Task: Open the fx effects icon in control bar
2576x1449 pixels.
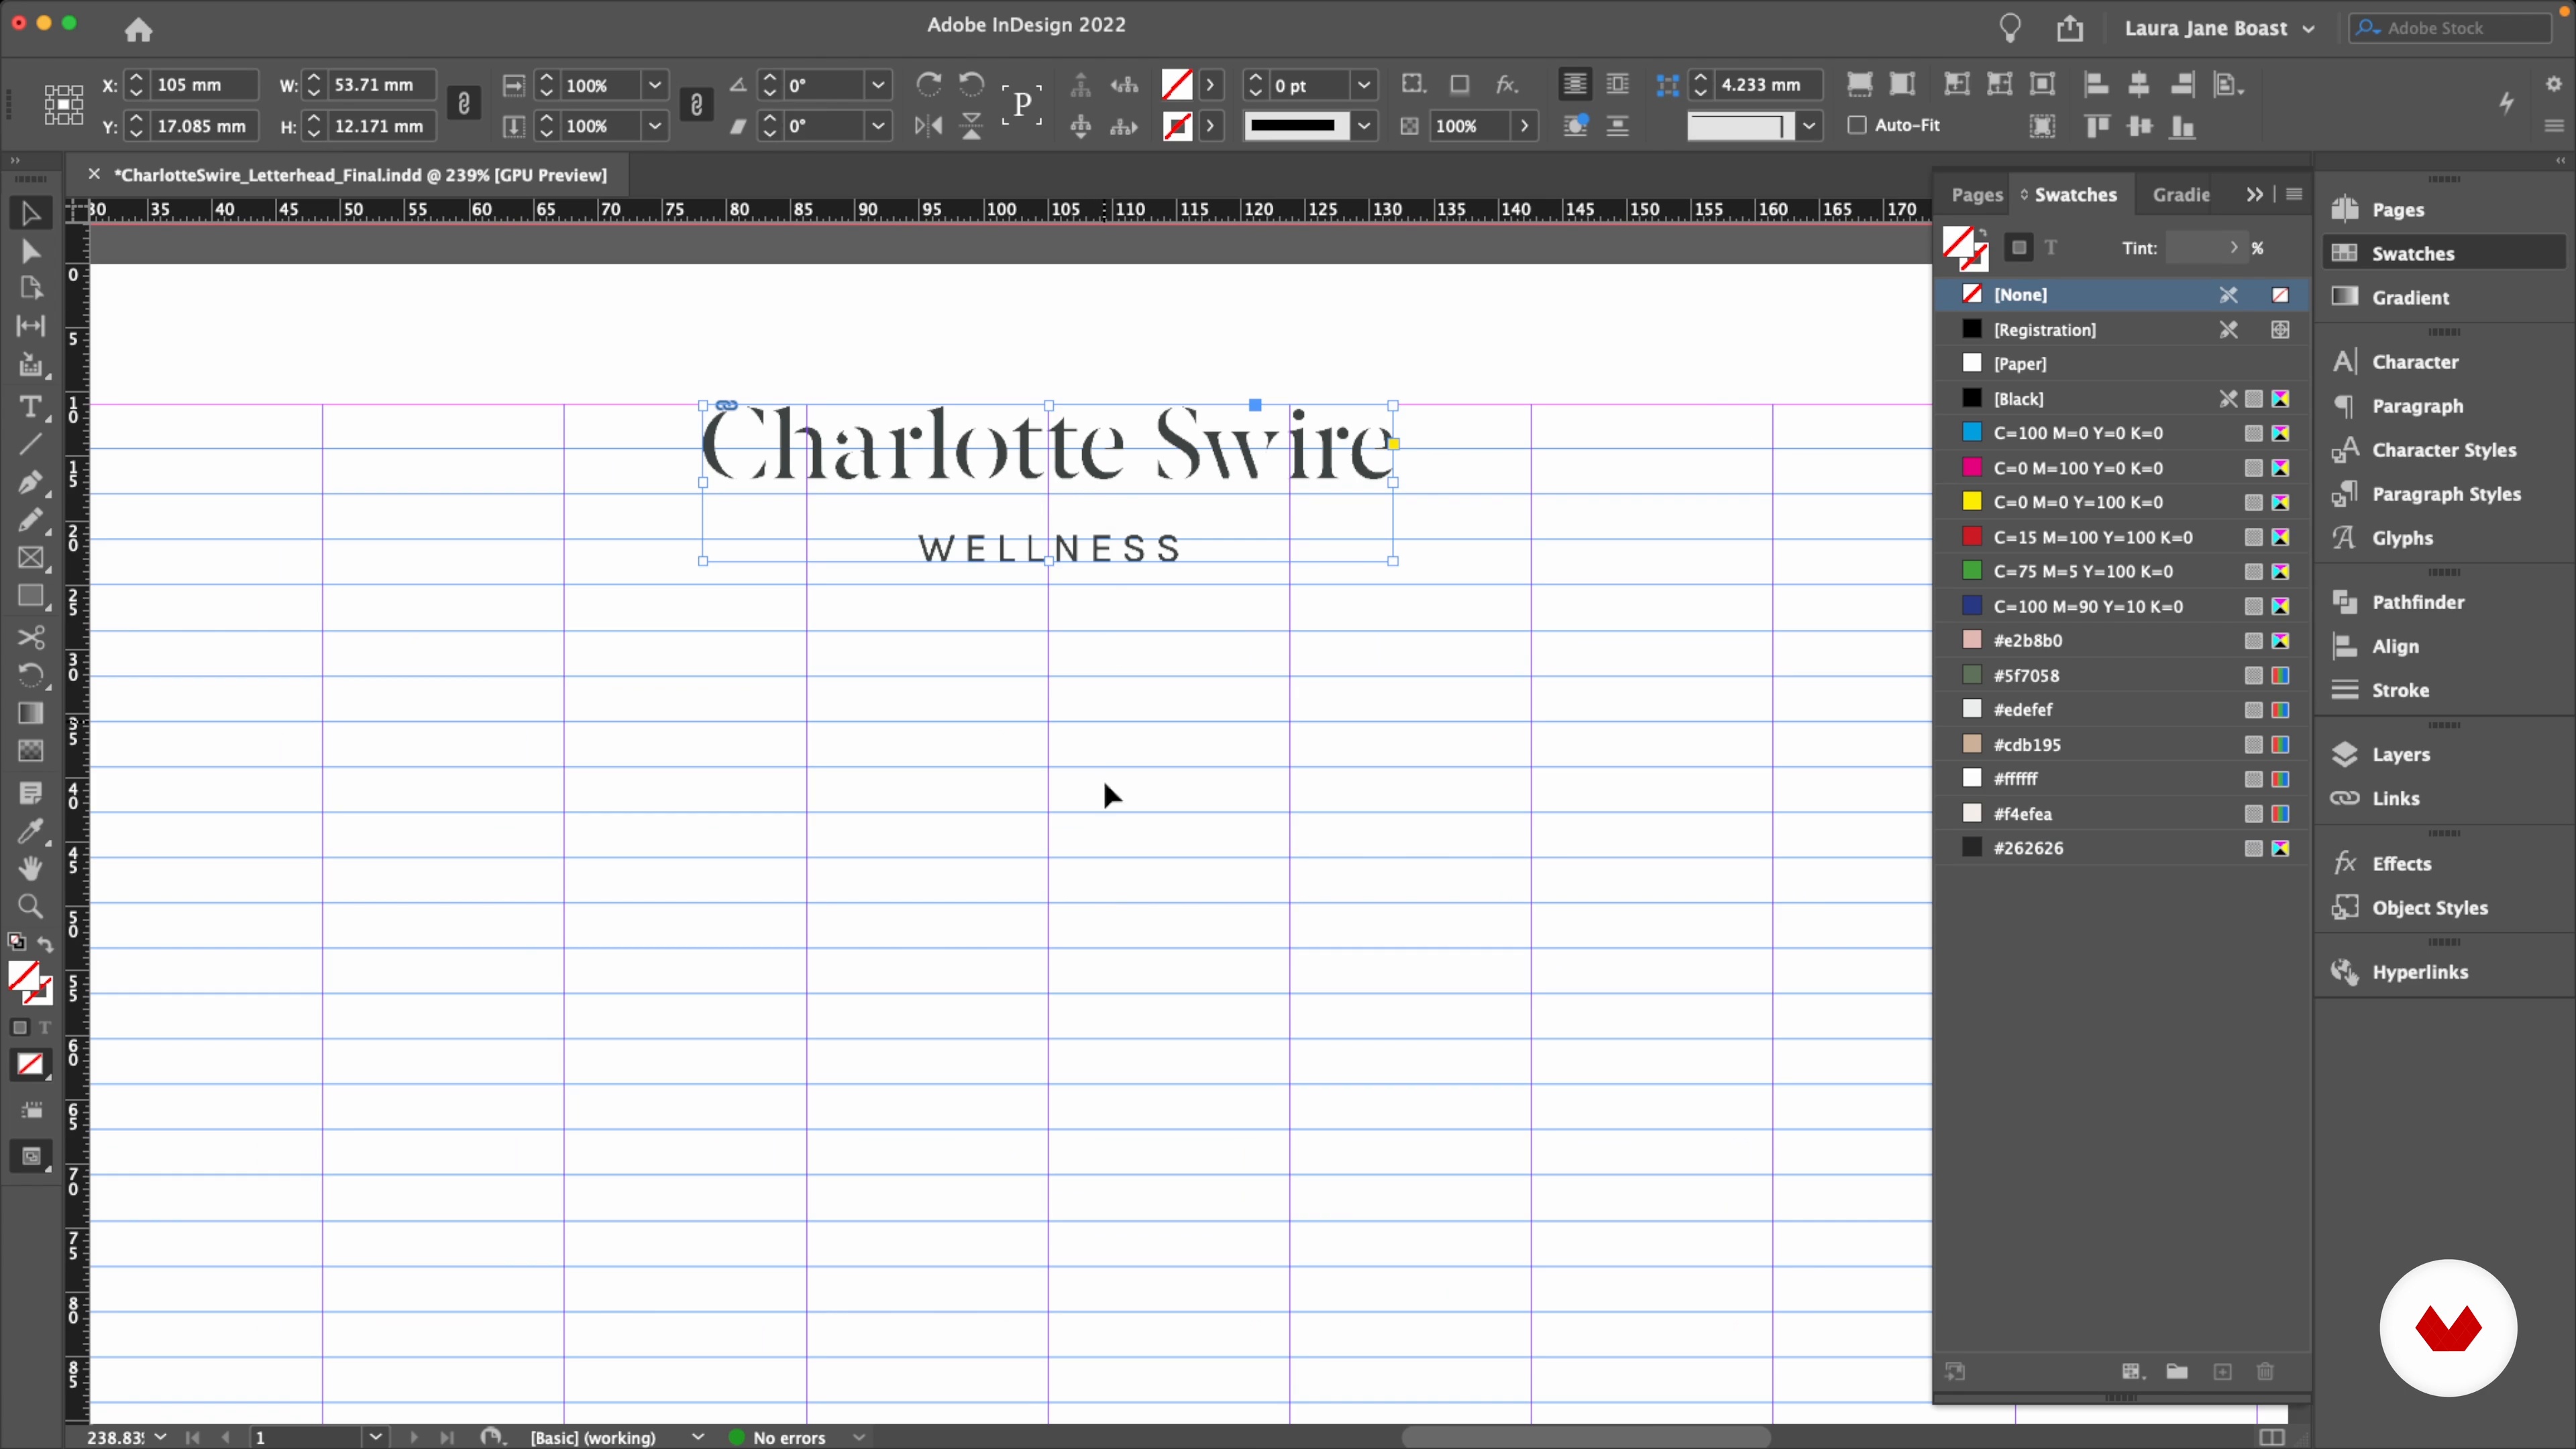Action: [1507, 85]
